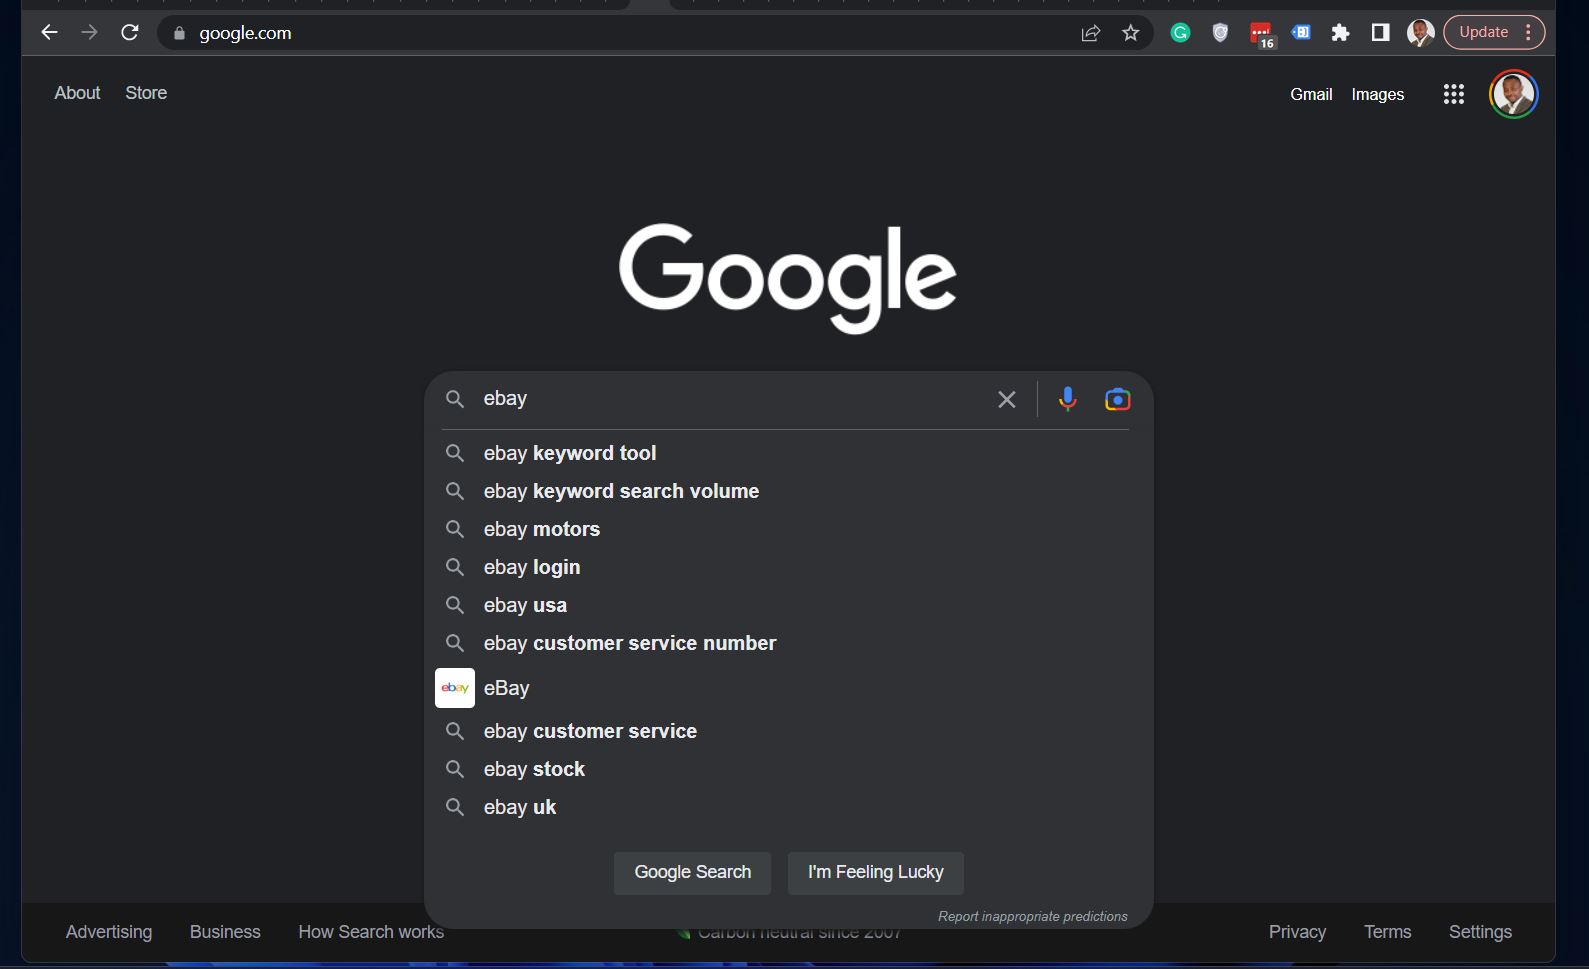
Task: Select suggestion ebay uk
Action: (787, 807)
